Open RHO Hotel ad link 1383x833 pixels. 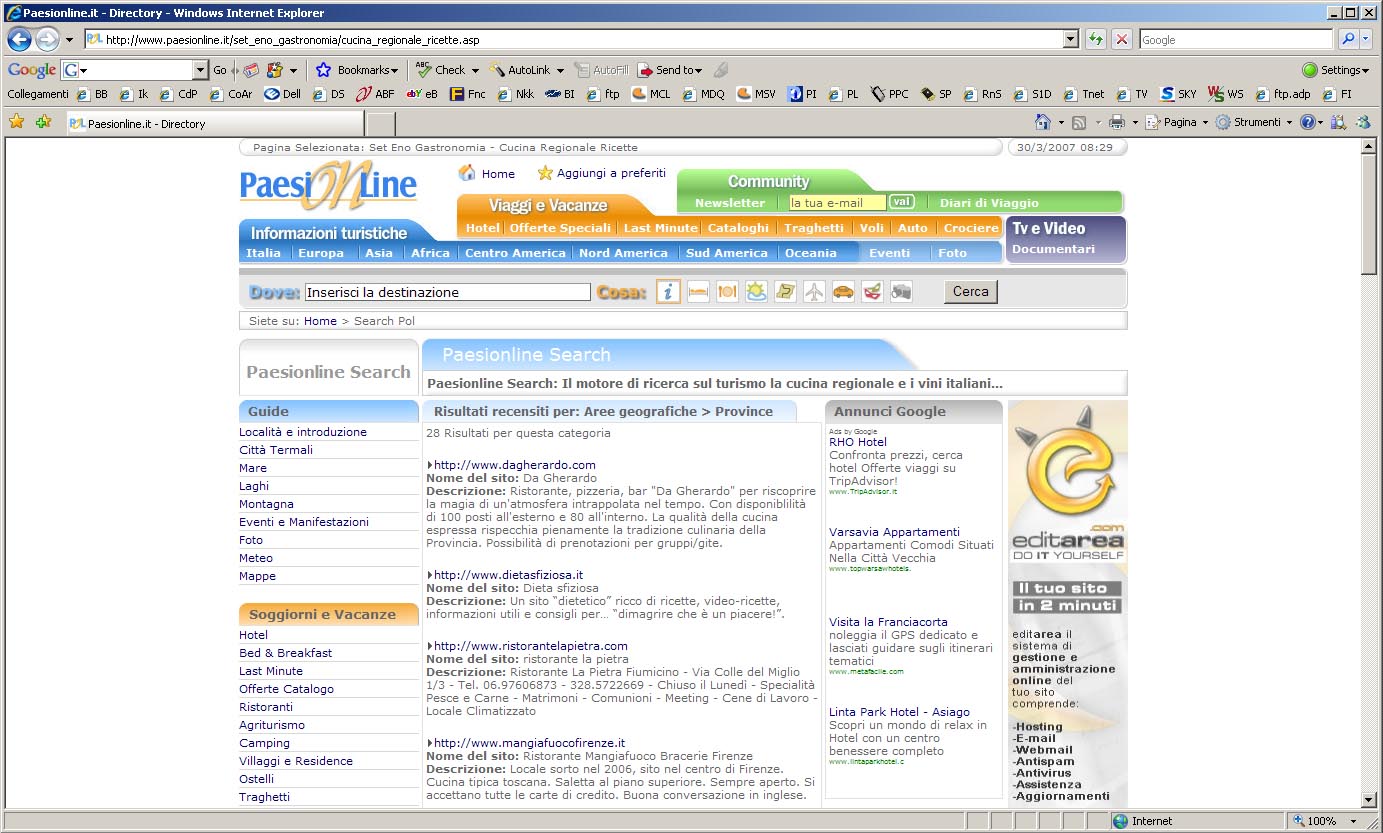pyautogui.click(x=858, y=442)
